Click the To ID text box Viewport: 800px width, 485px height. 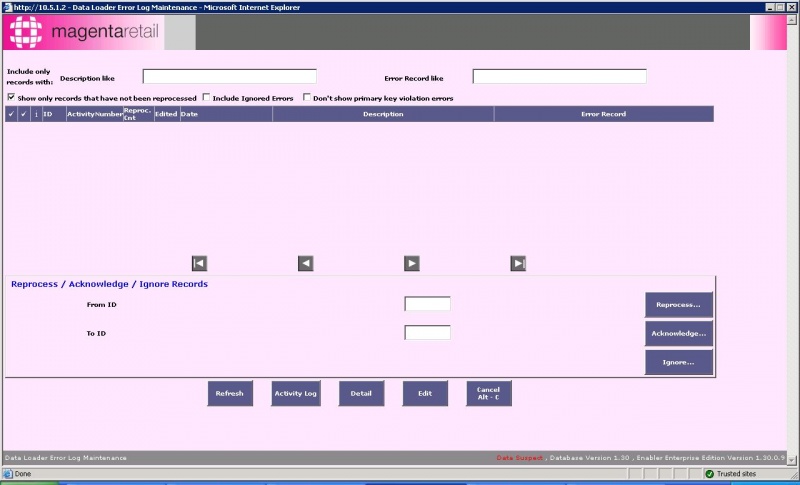[427, 333]
